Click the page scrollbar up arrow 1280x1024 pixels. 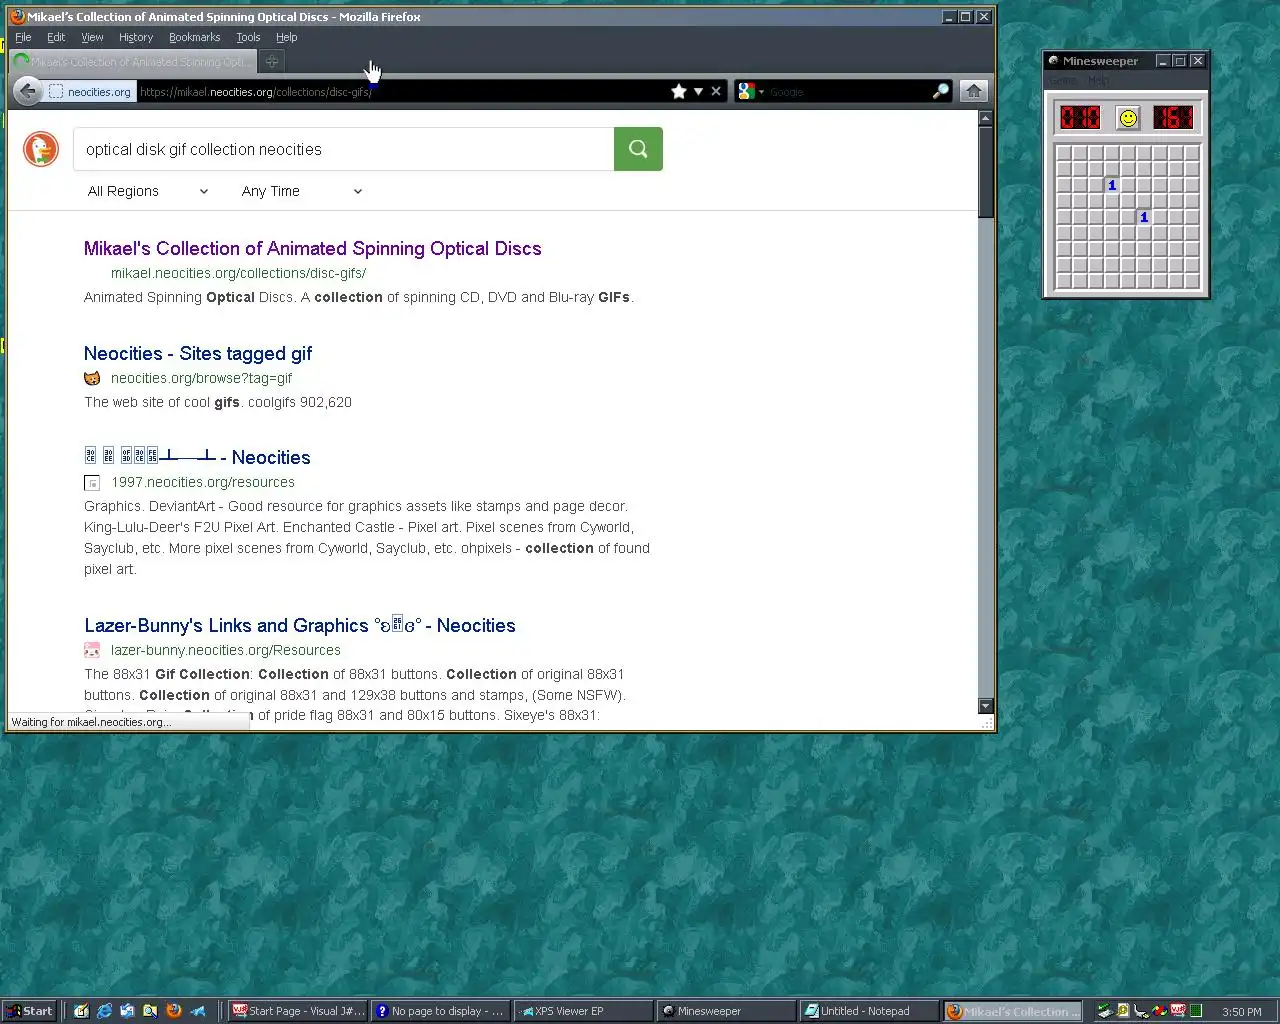click(x=986, y=118)
